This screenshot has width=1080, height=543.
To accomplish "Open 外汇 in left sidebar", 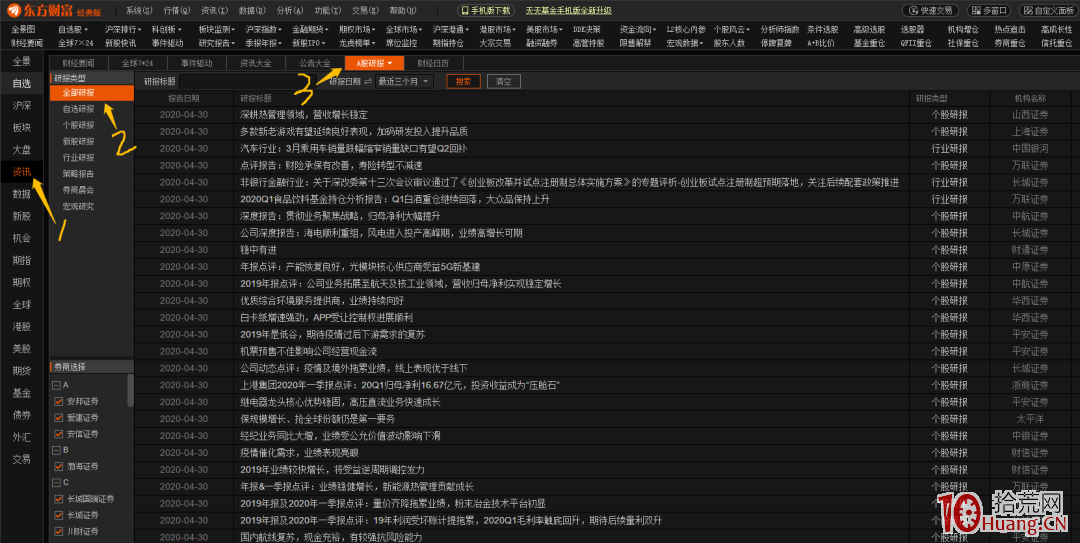I will click(x=21, y=437).
